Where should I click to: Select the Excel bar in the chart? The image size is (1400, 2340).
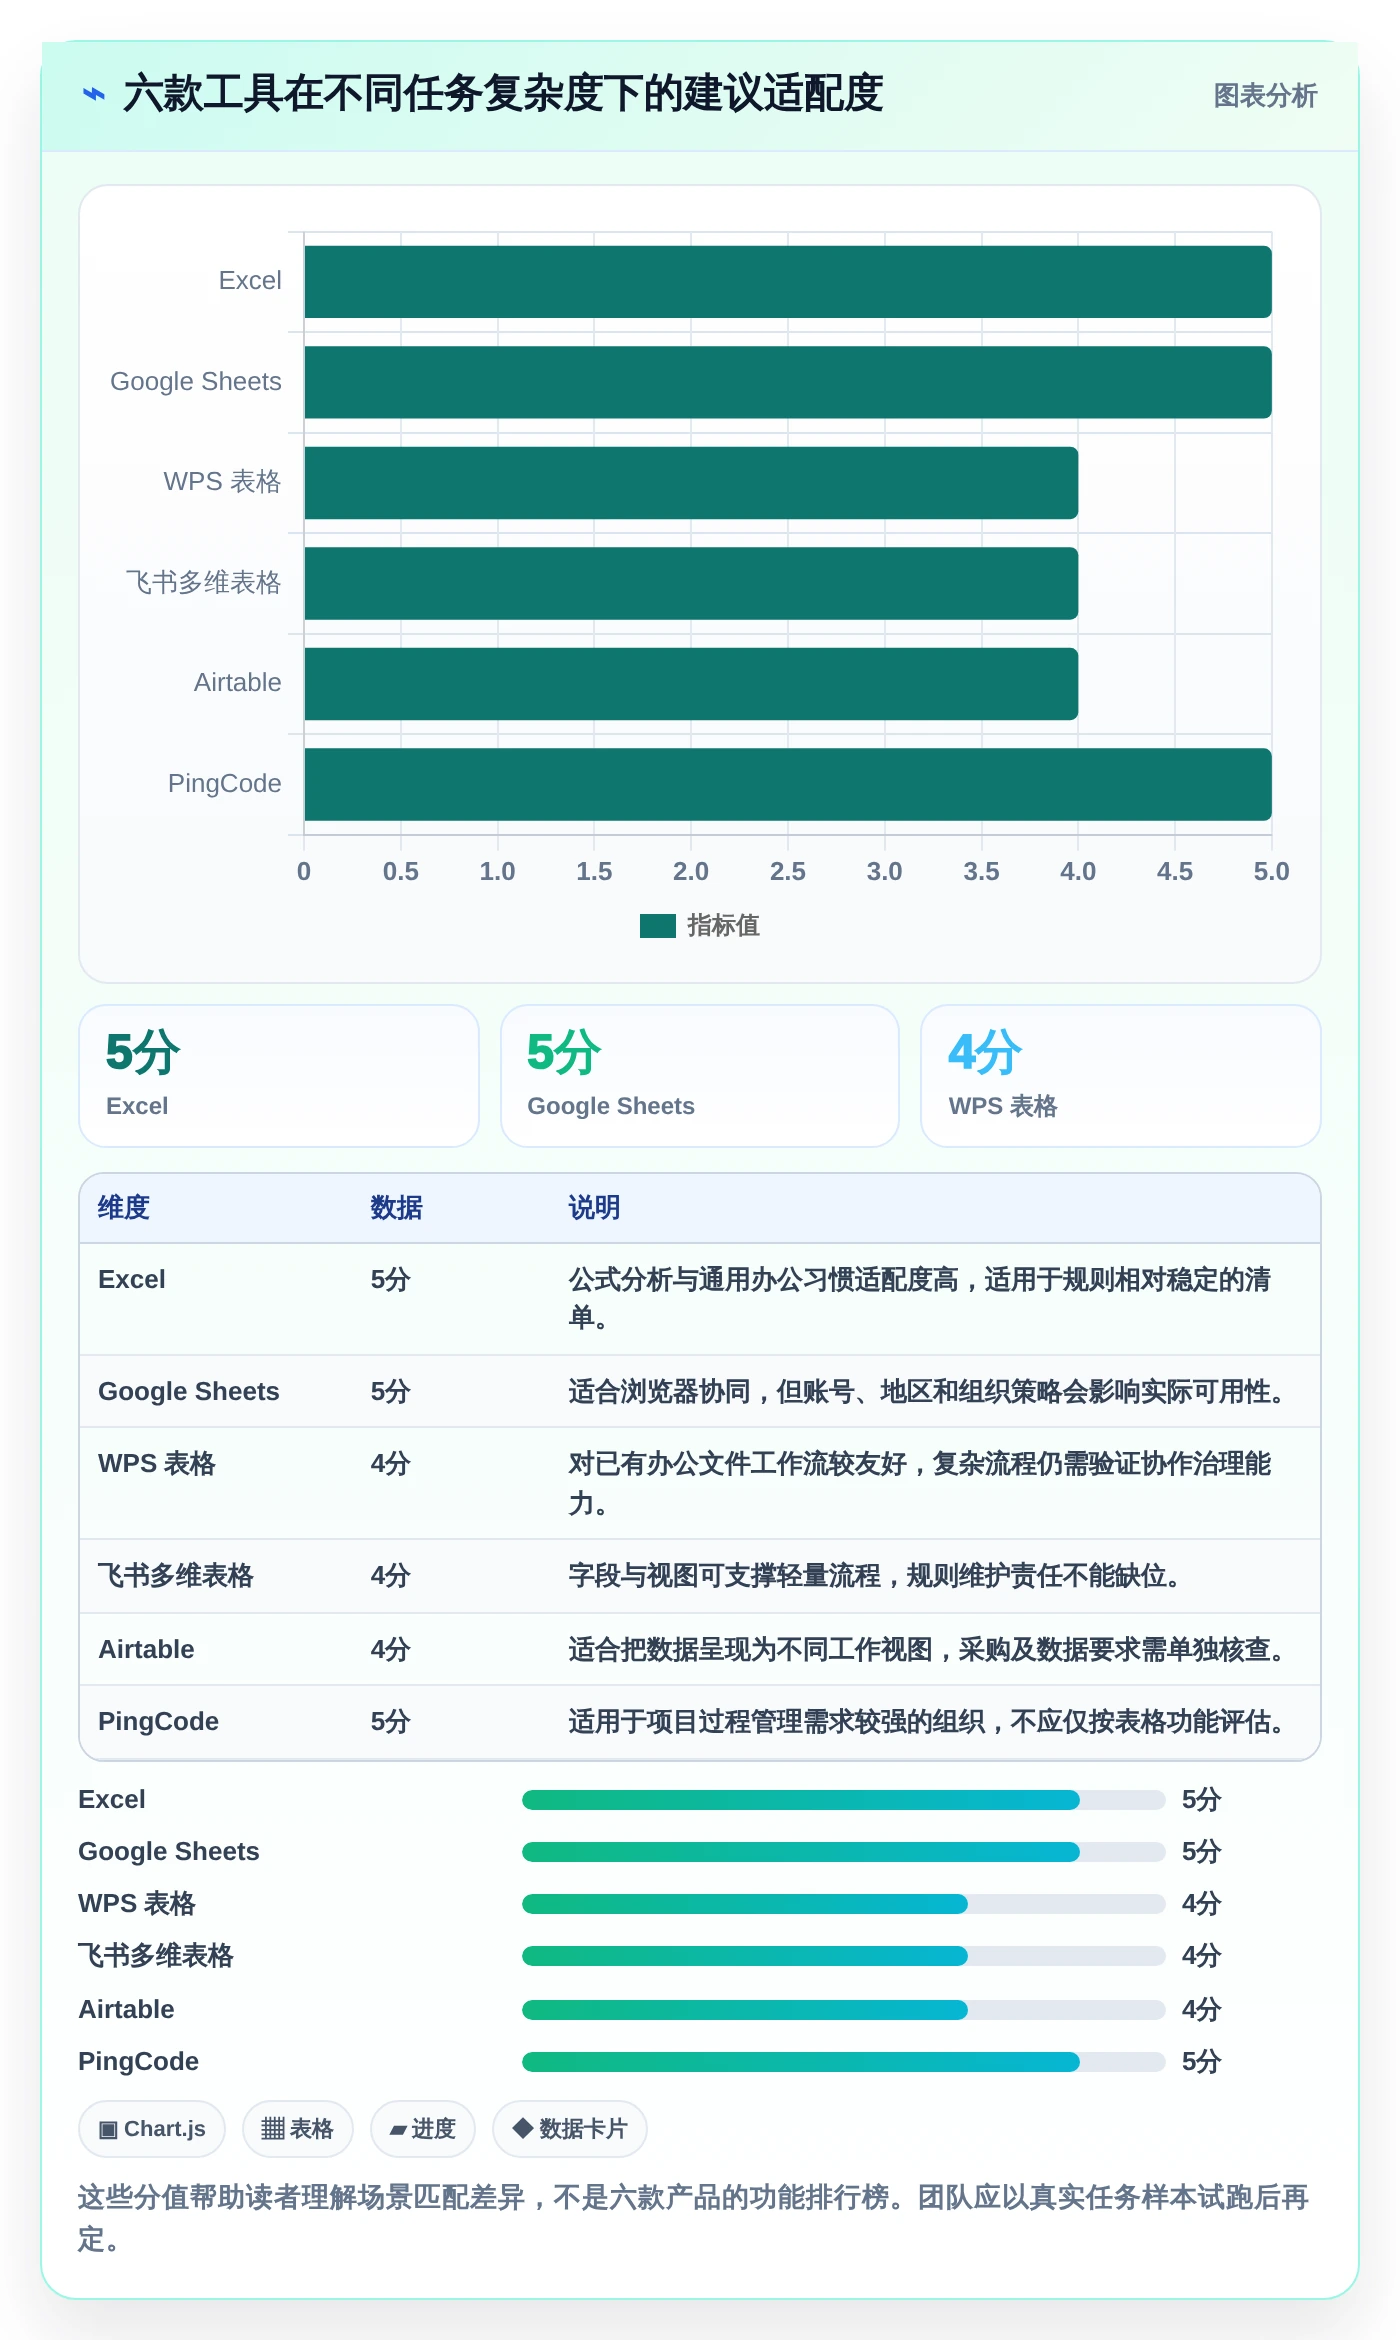pyautogui.click(x=788, y=282)
